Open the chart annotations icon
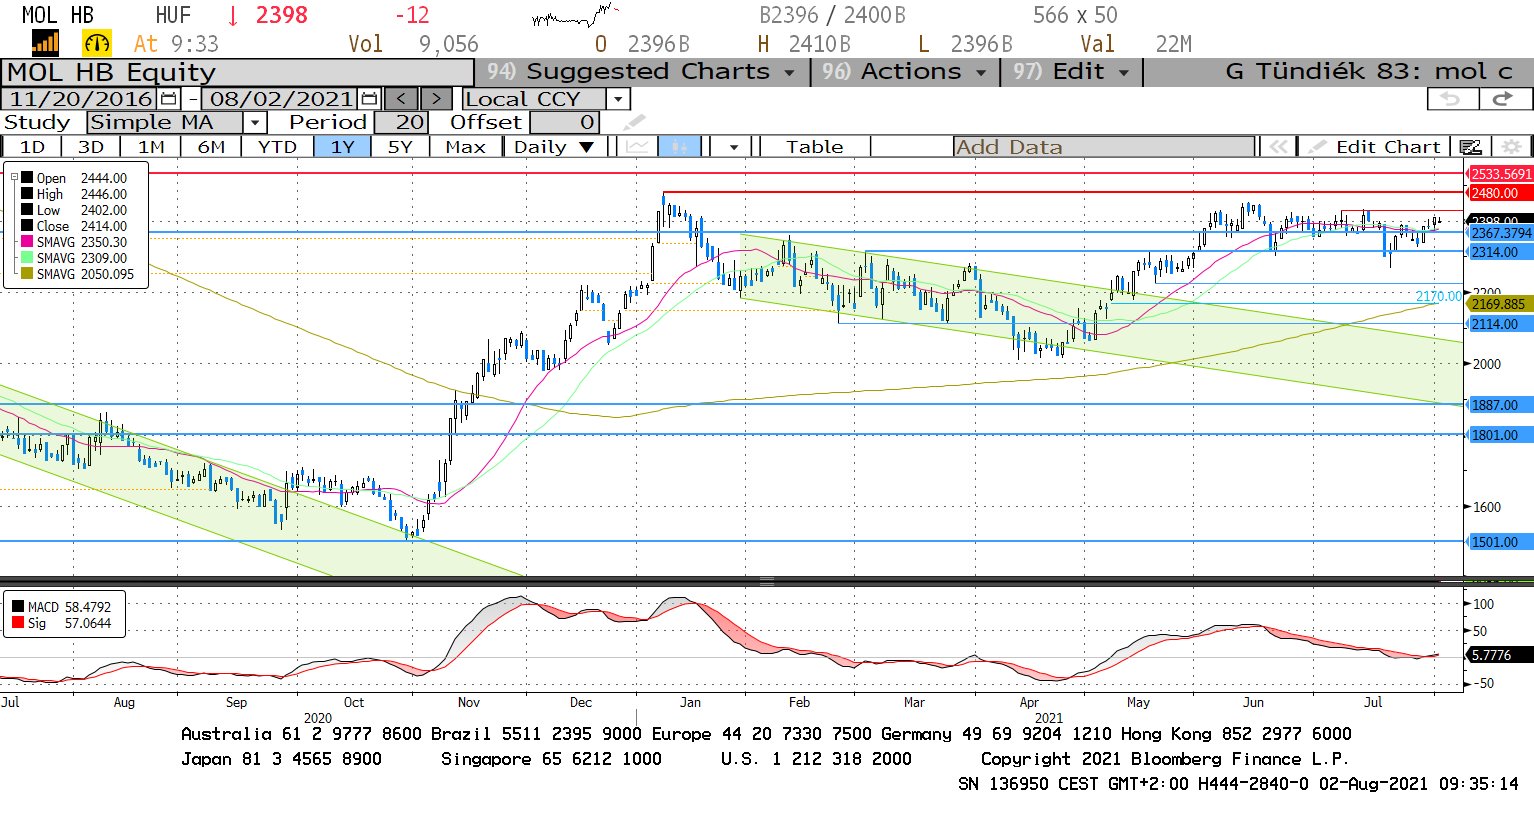Image resolution: width=1534 pixels, height=813 pixels. pyautogui.click(x=1470, y=147)
